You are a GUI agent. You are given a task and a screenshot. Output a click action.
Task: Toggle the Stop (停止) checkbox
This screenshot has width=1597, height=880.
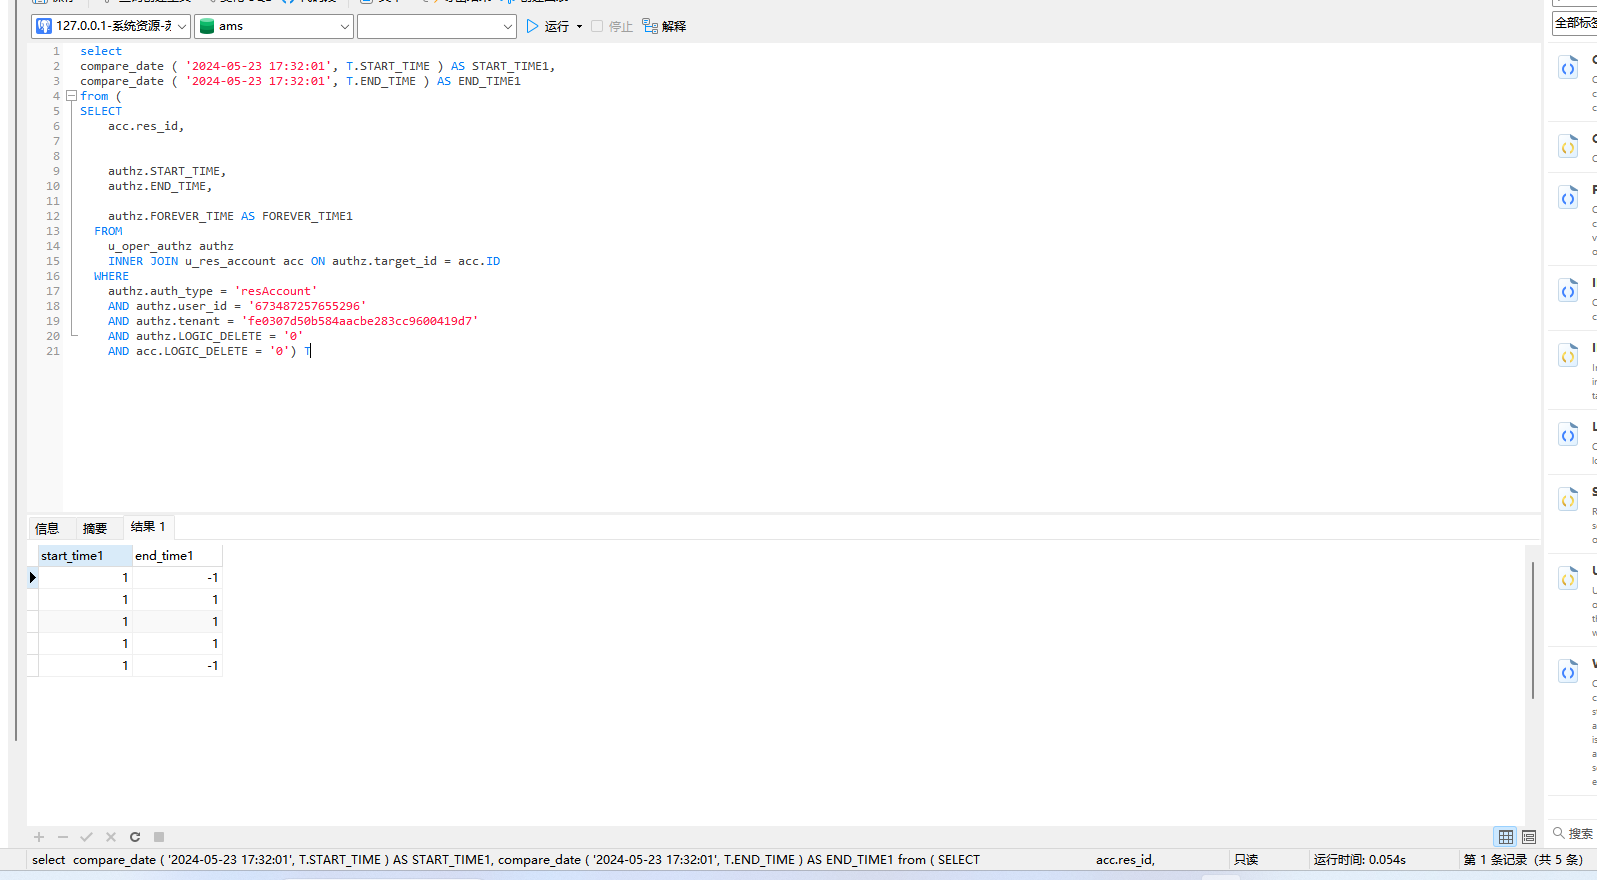[x=597, y=26]
